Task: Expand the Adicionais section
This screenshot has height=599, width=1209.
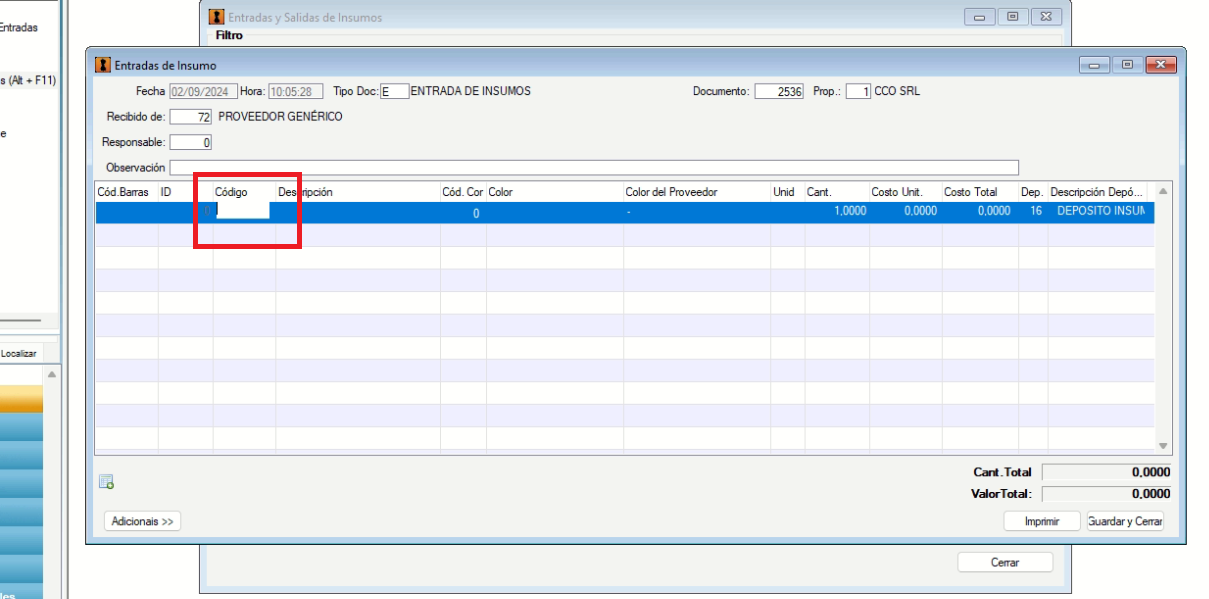Action: (x=142, y=521)
